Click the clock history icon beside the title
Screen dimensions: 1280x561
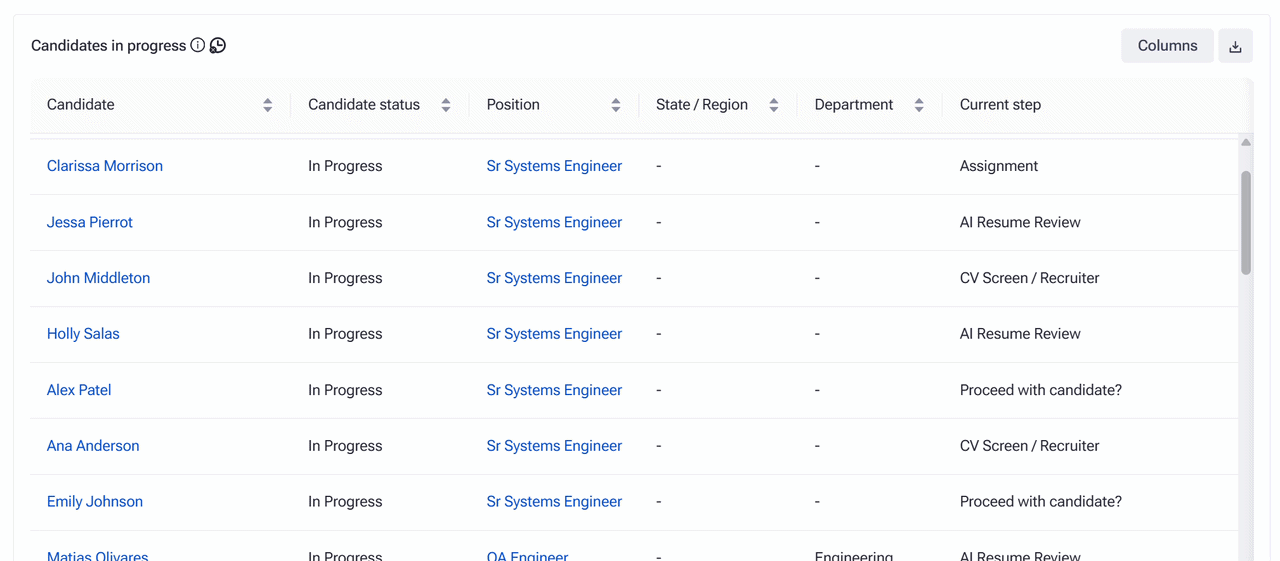click(217, 45)
